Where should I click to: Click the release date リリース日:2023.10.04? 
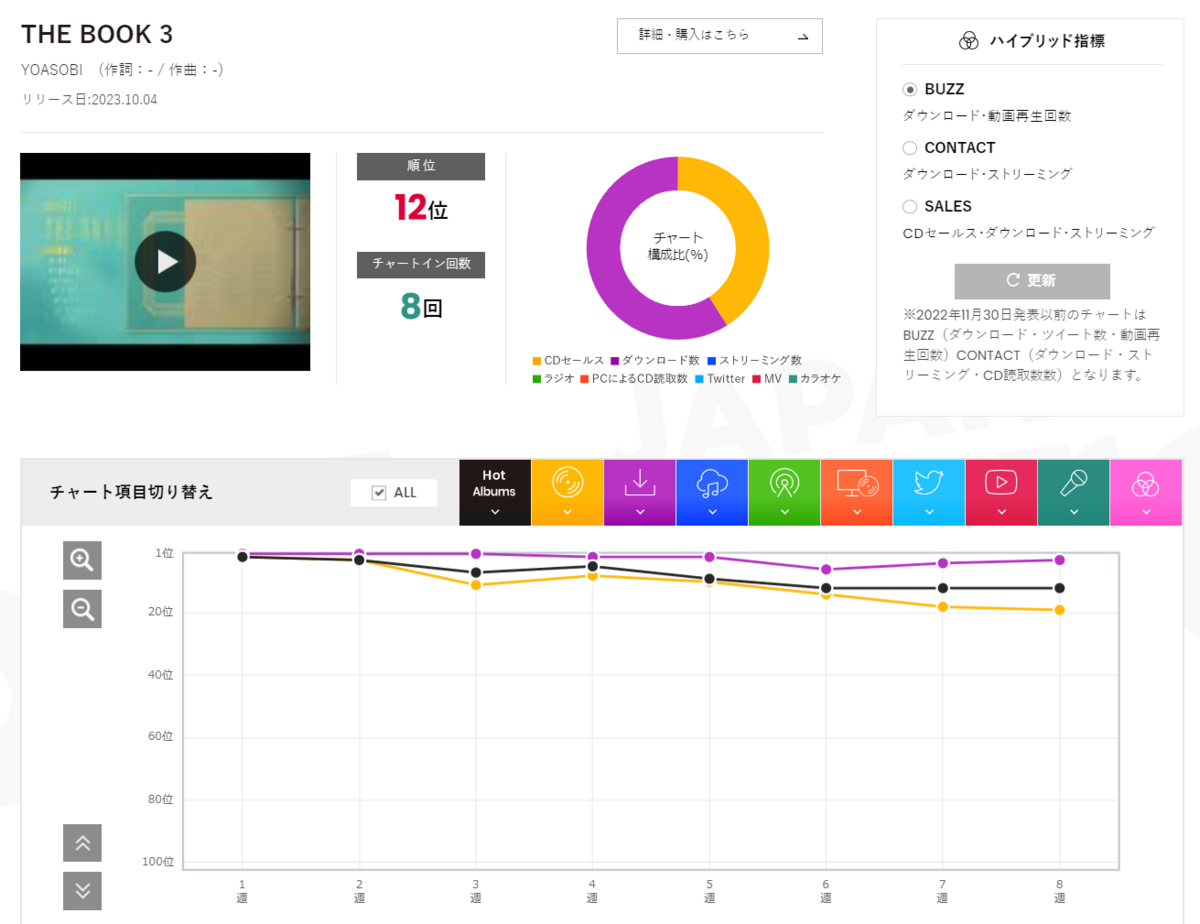pos(89,100)
